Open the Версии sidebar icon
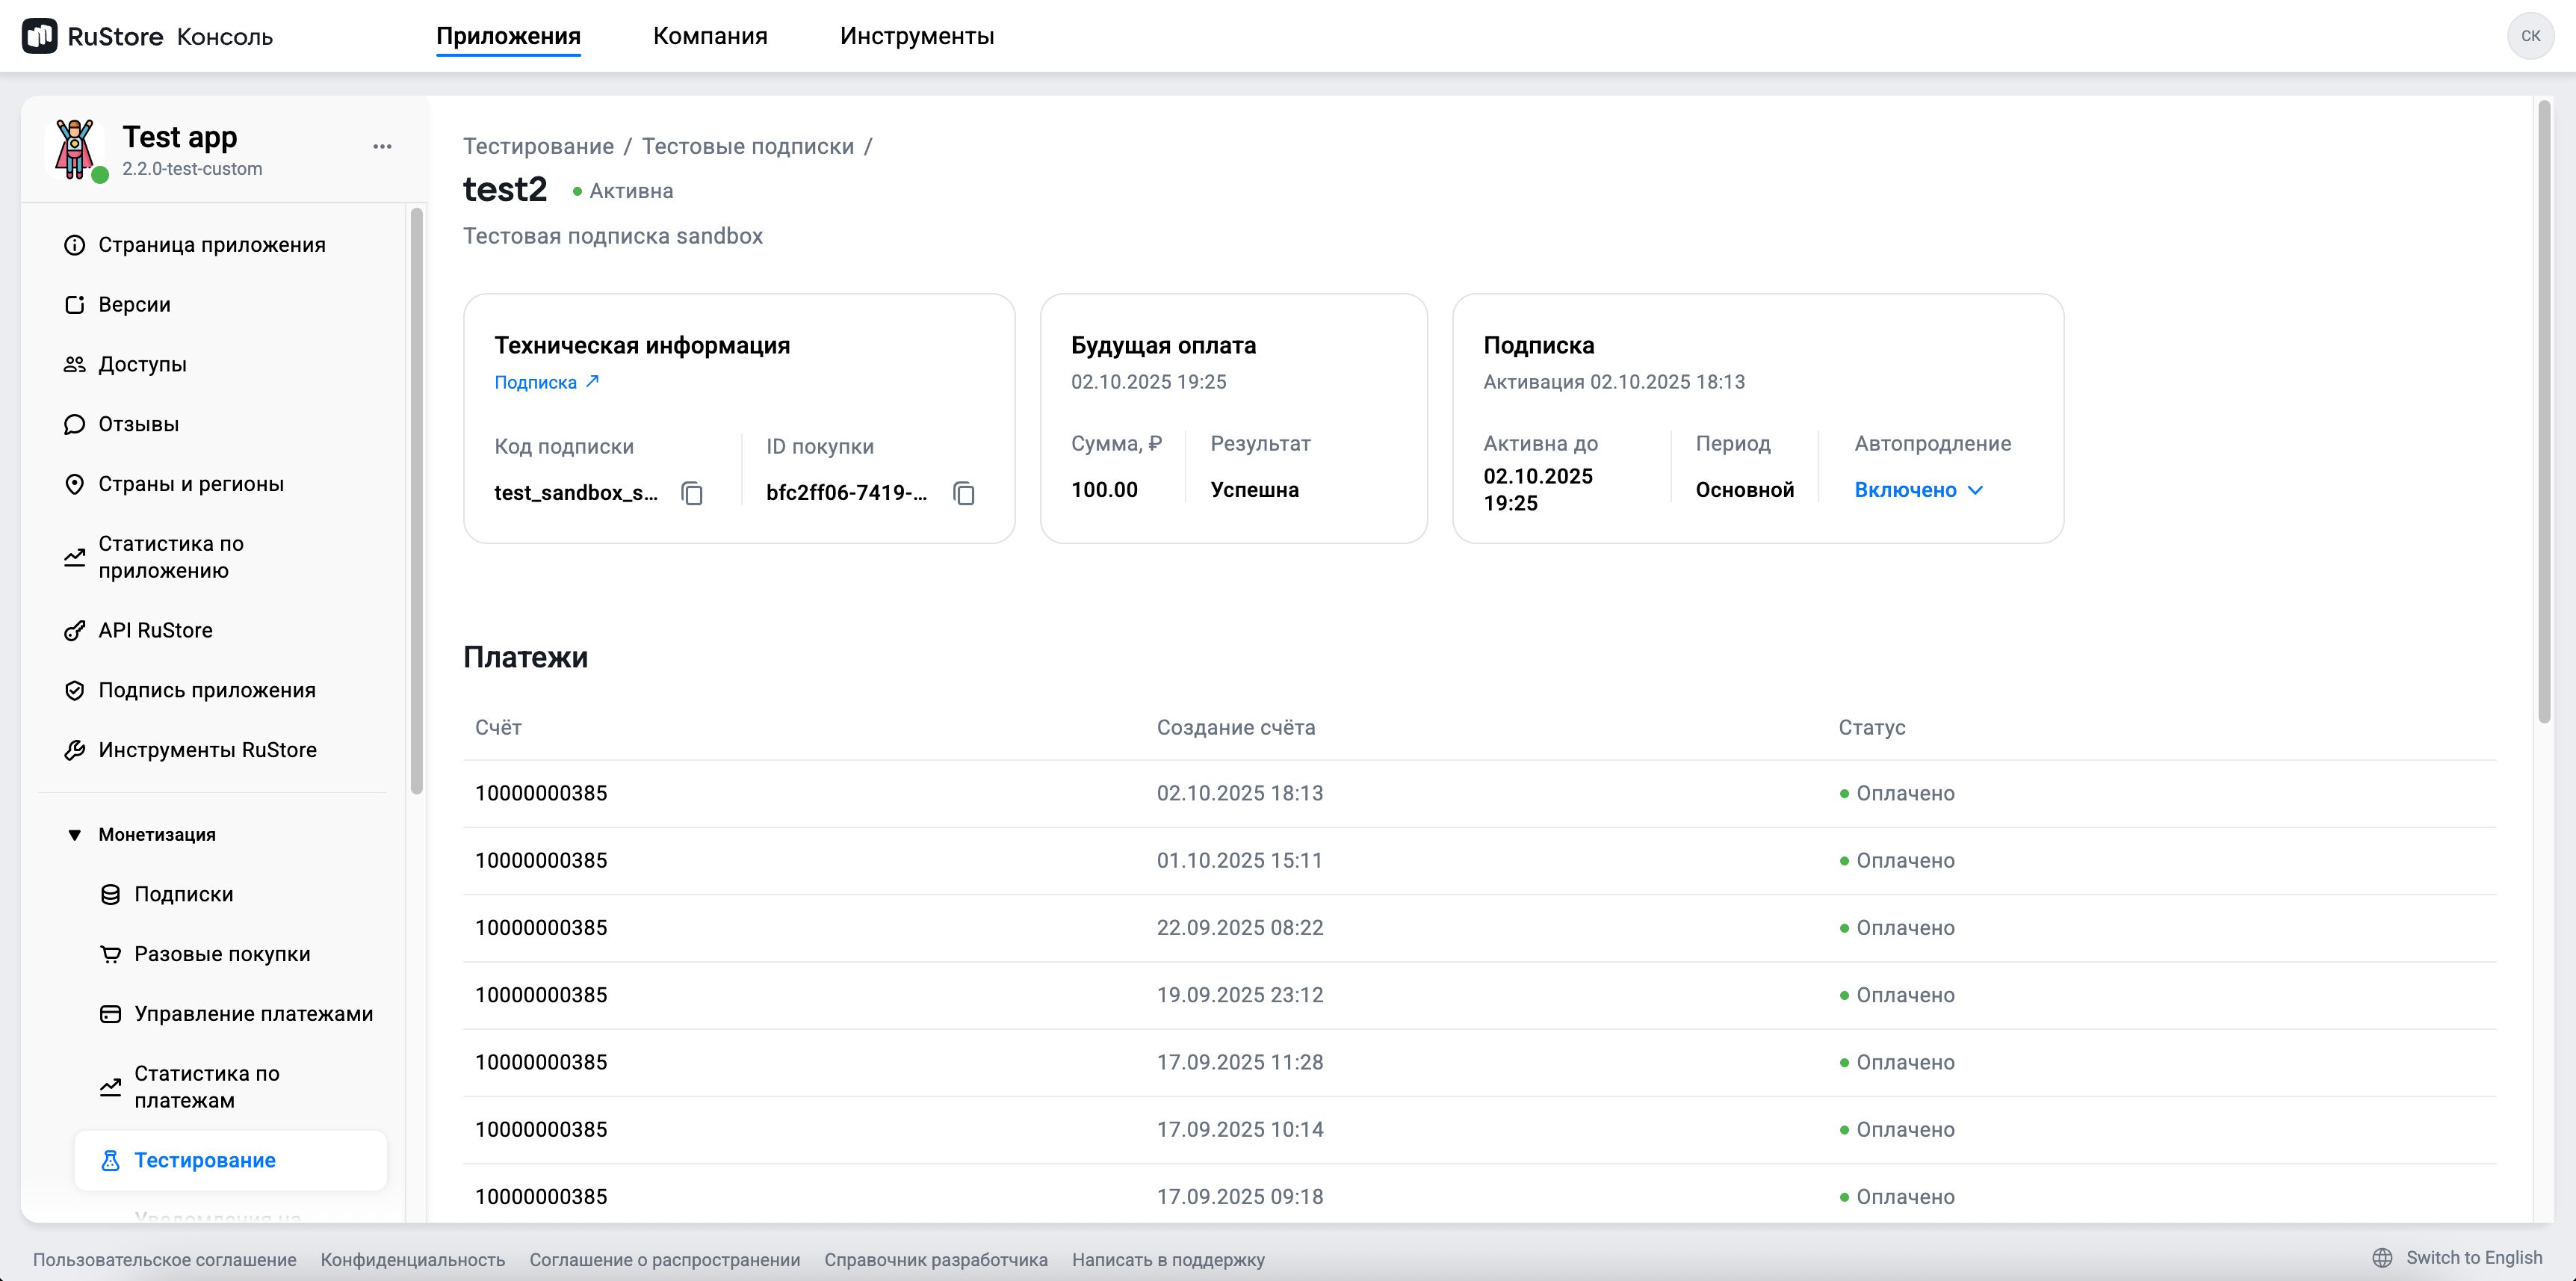The image size is (2576, 1281). click(75, 304)
